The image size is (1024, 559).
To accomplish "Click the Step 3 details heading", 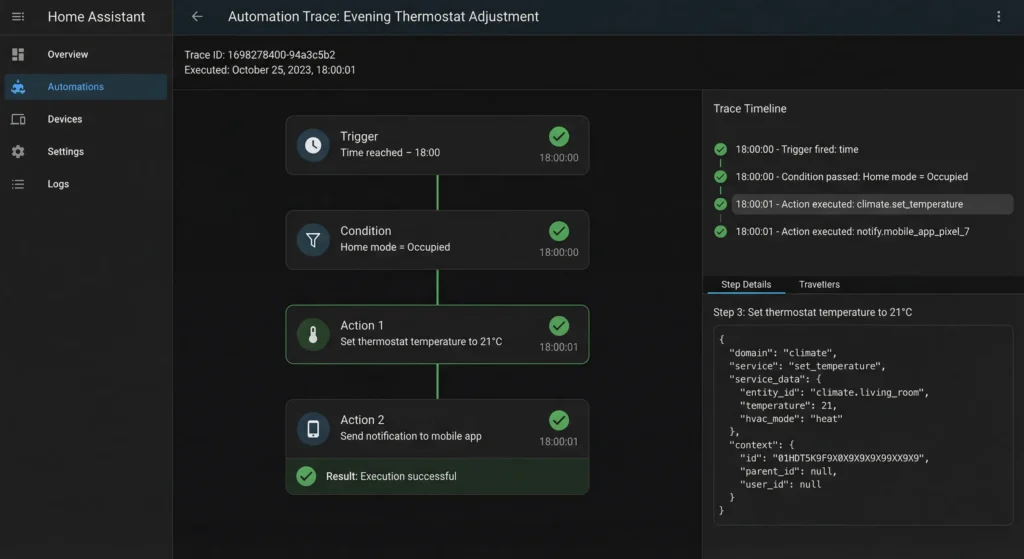I will pos(812,312).
